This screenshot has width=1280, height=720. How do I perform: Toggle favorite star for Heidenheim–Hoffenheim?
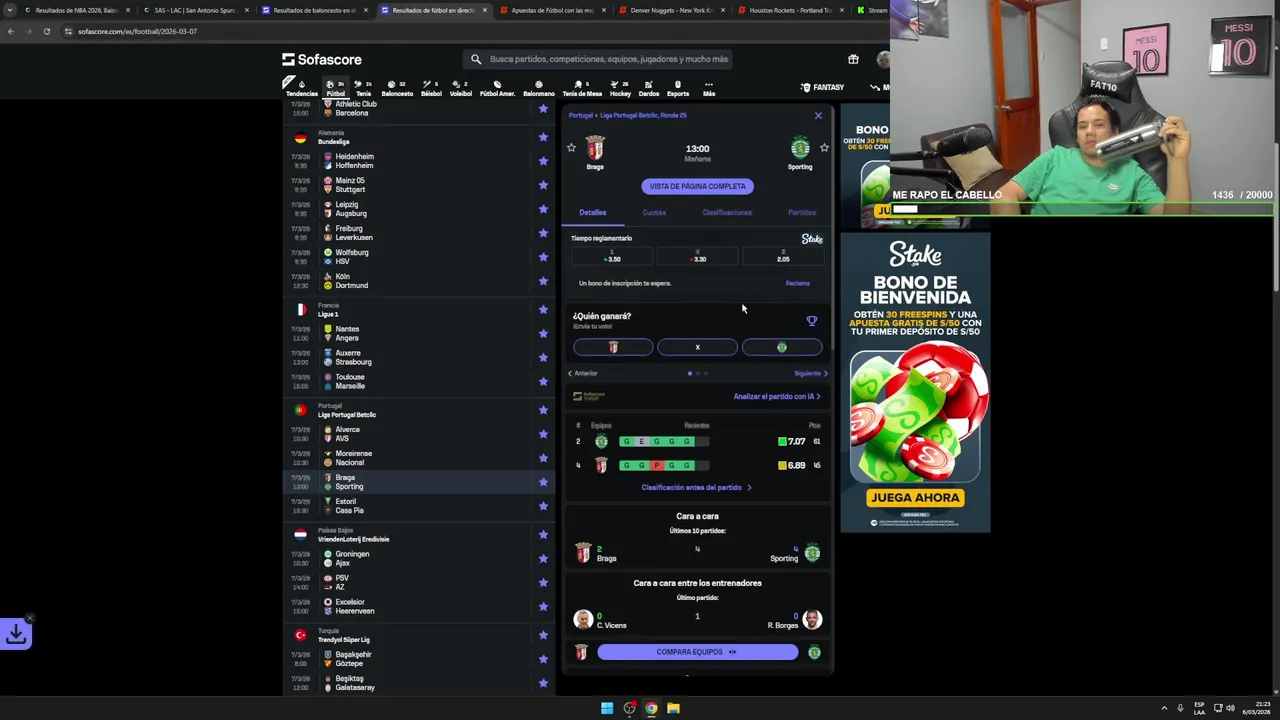point(543,161)
